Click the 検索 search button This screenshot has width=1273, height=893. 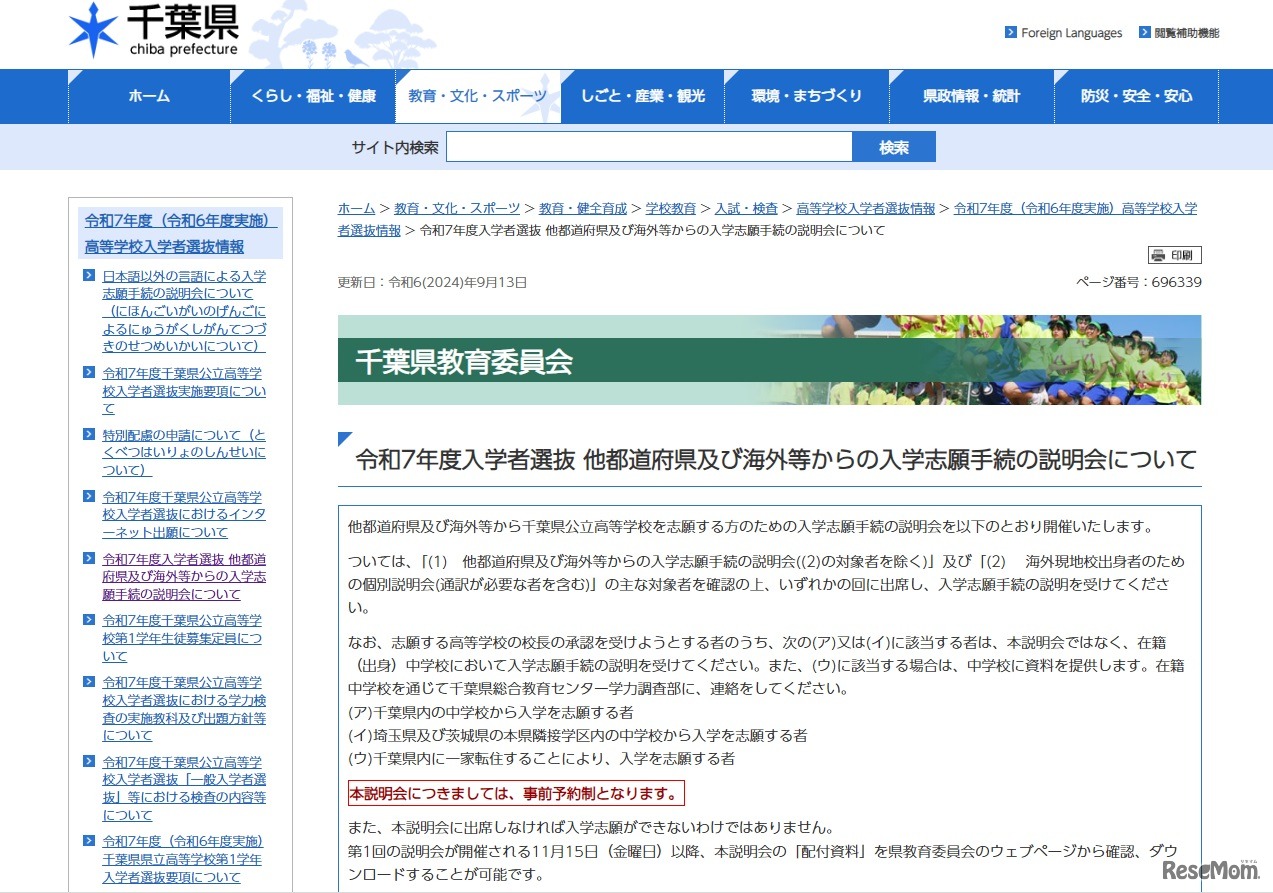coord(893,146)
